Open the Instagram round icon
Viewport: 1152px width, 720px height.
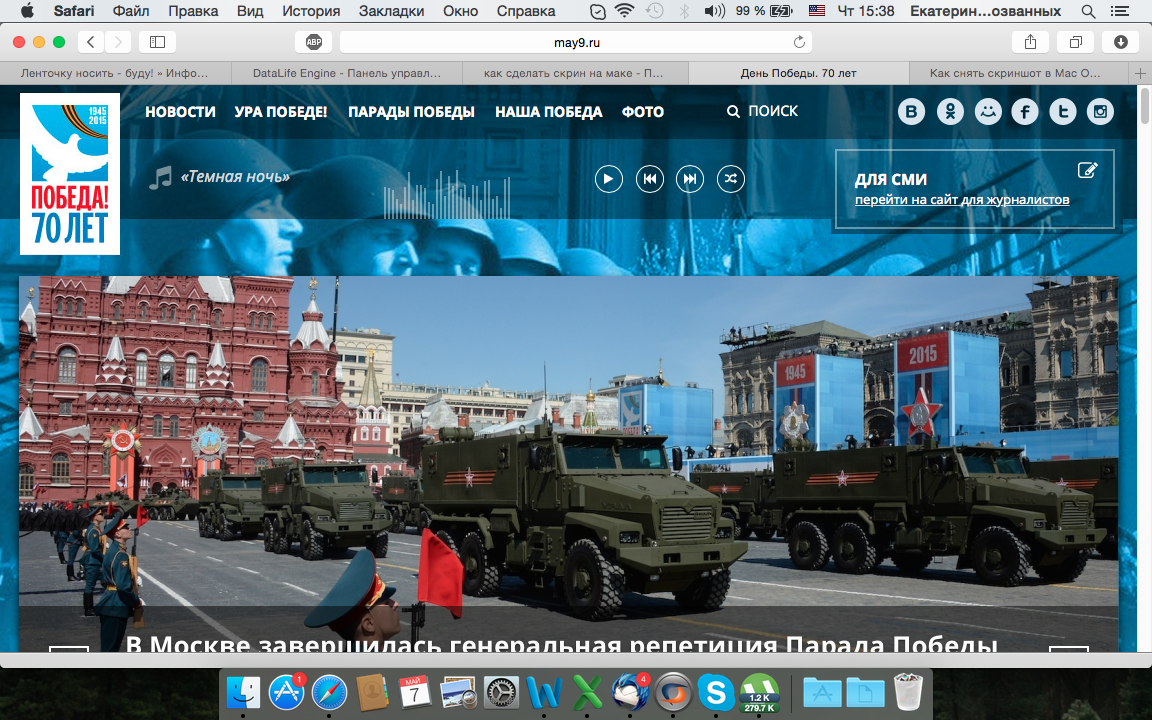tap(1101, 112)
